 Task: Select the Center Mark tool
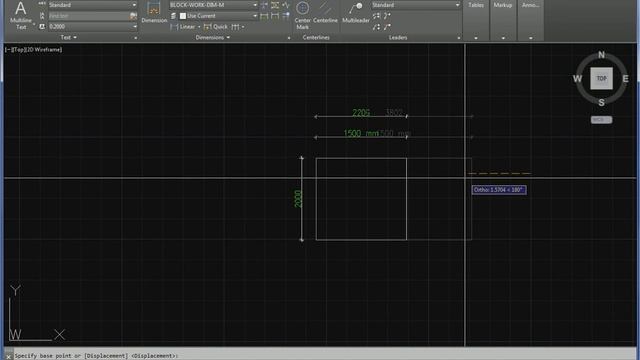click(302, 16)
